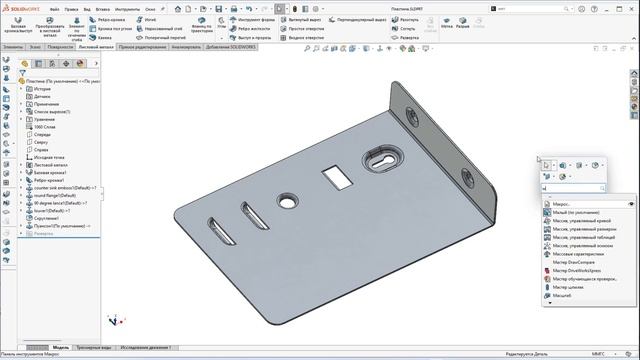Toggle the eye icon beside Макрос result

[631, 204]
